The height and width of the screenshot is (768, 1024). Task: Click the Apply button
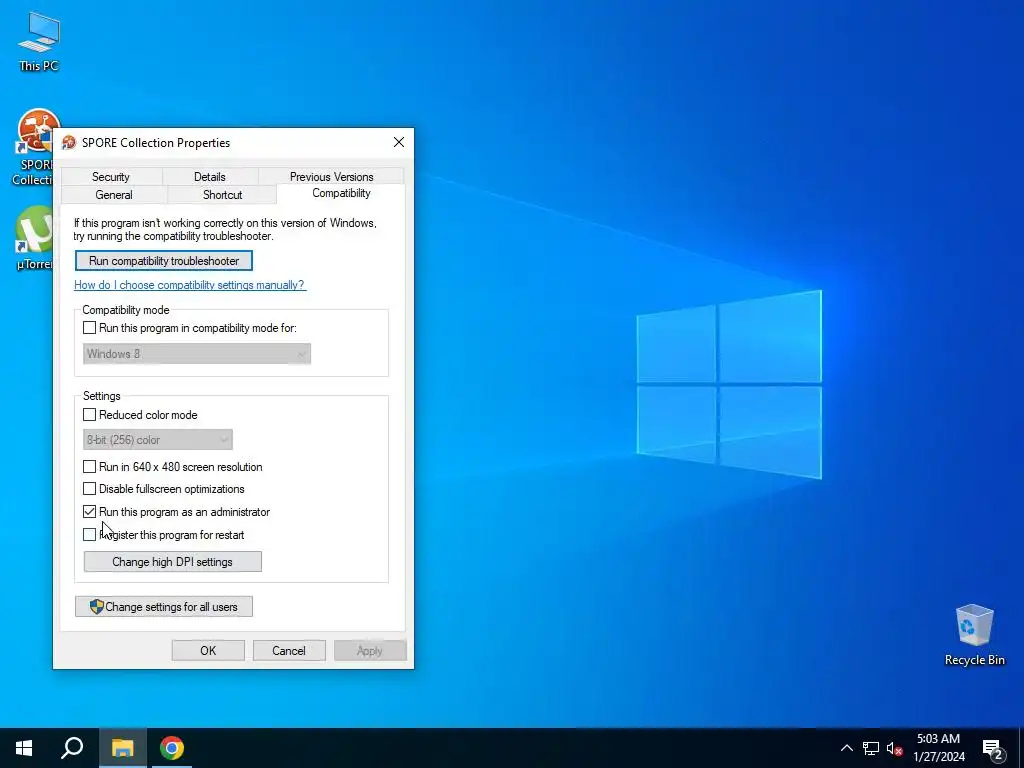[x=370, y=650]
